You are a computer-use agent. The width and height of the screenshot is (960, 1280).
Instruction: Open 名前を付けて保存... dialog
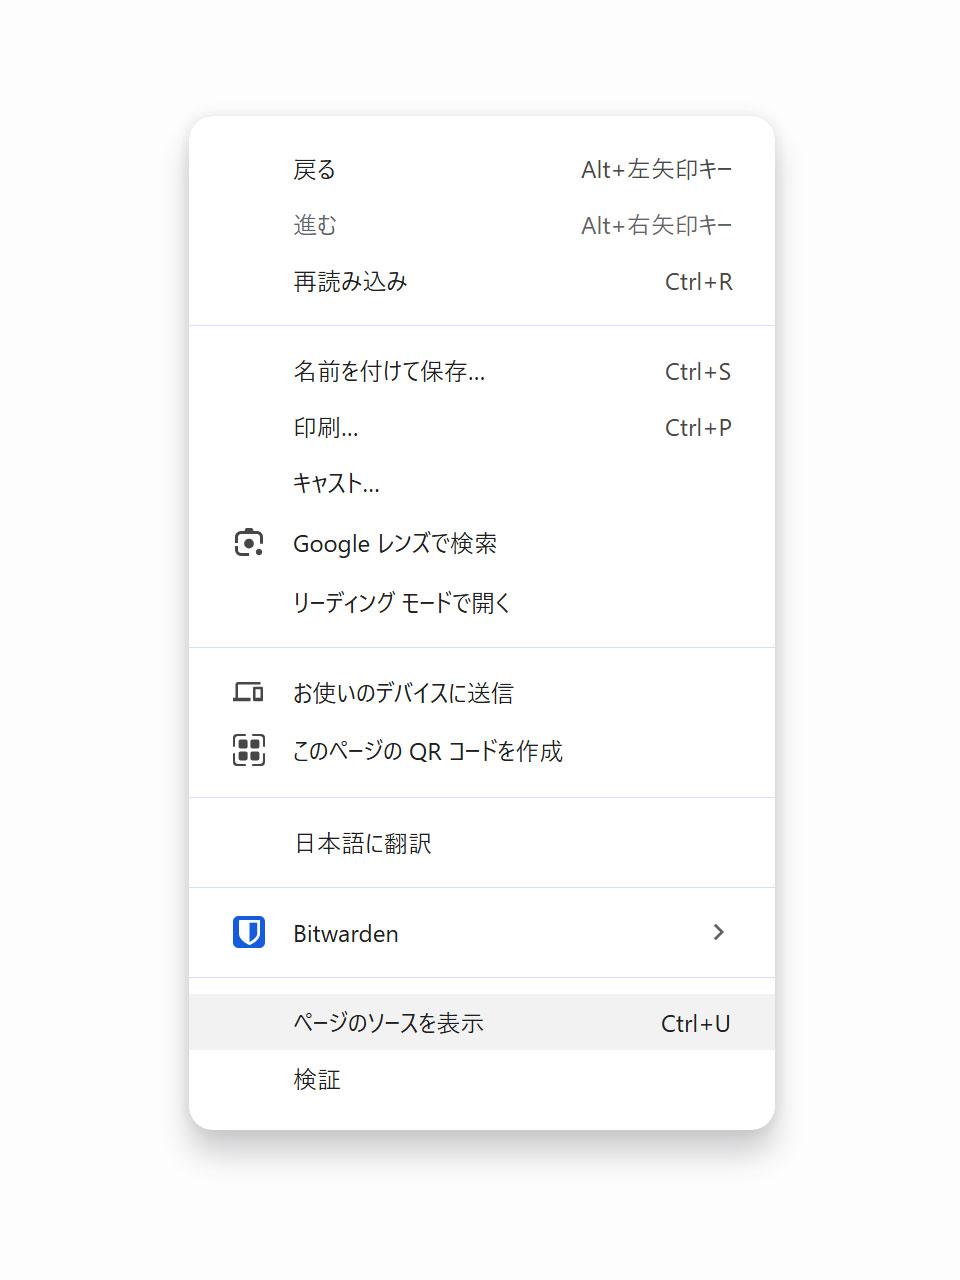[482, 372]
